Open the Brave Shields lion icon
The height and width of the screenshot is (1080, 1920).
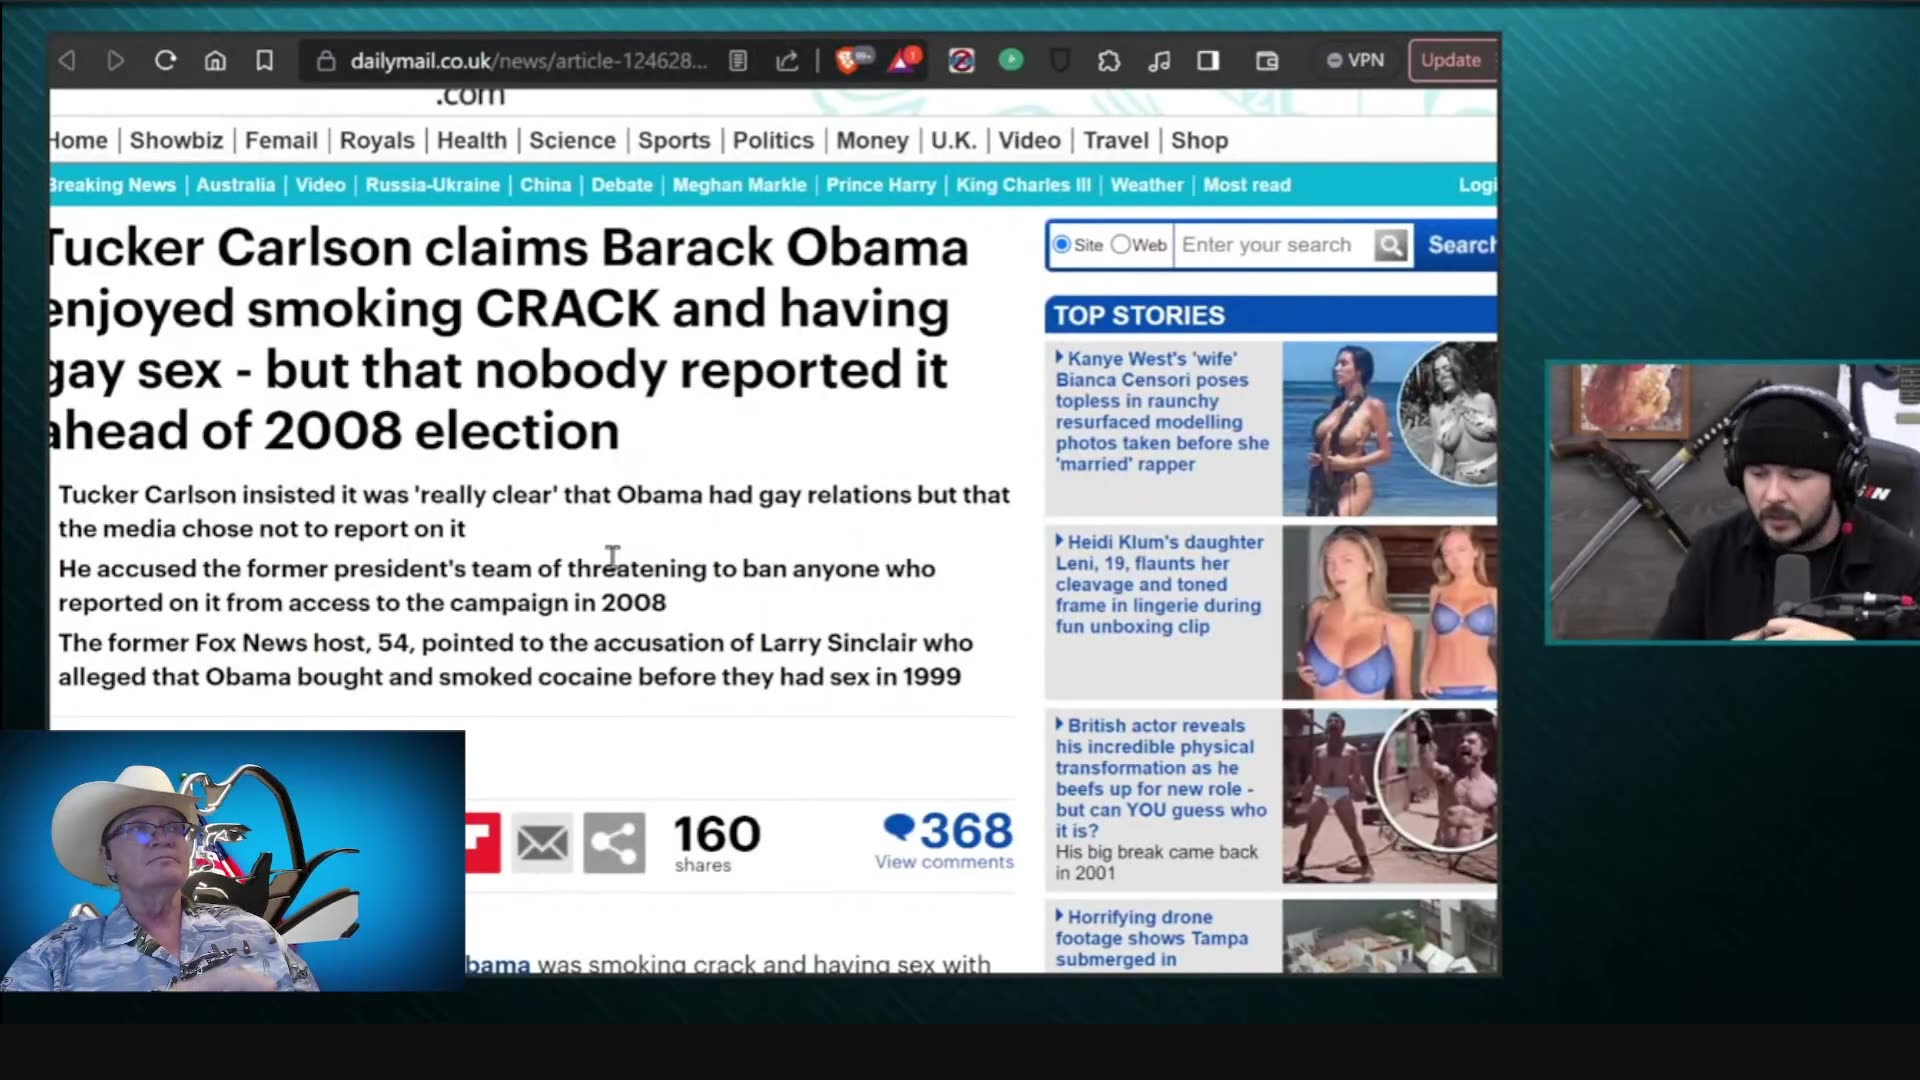tap(848, 61)
